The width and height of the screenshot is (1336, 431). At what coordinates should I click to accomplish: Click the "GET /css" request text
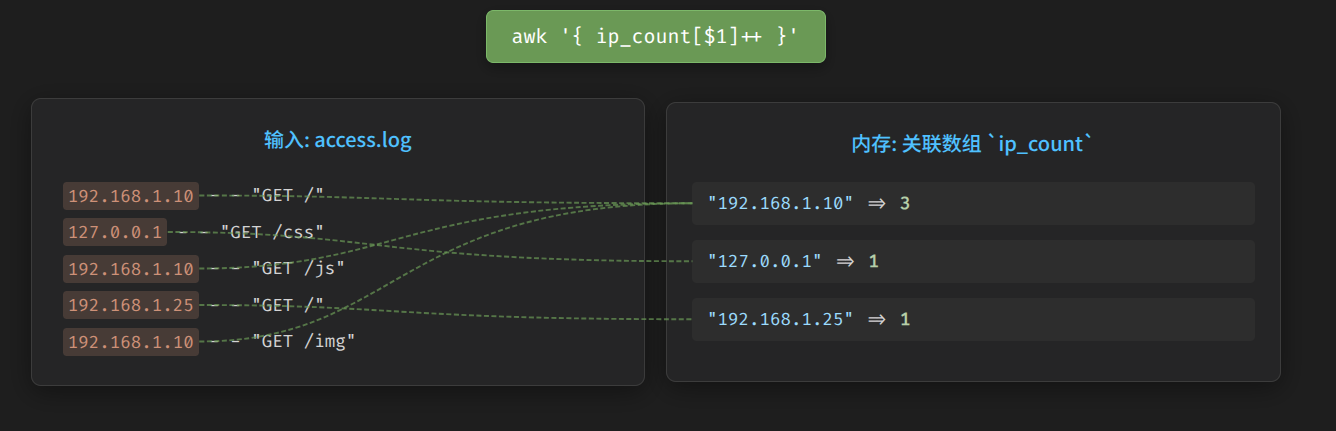272,233
